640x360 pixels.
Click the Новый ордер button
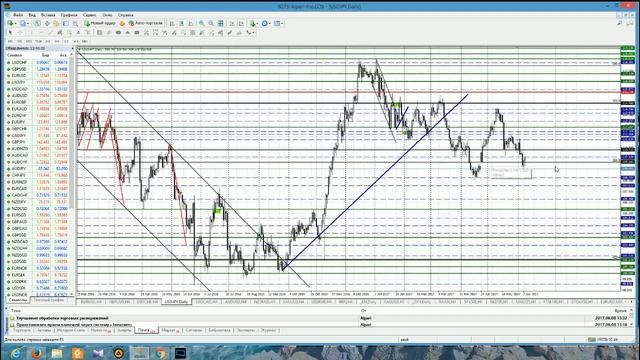click(100, 23)
